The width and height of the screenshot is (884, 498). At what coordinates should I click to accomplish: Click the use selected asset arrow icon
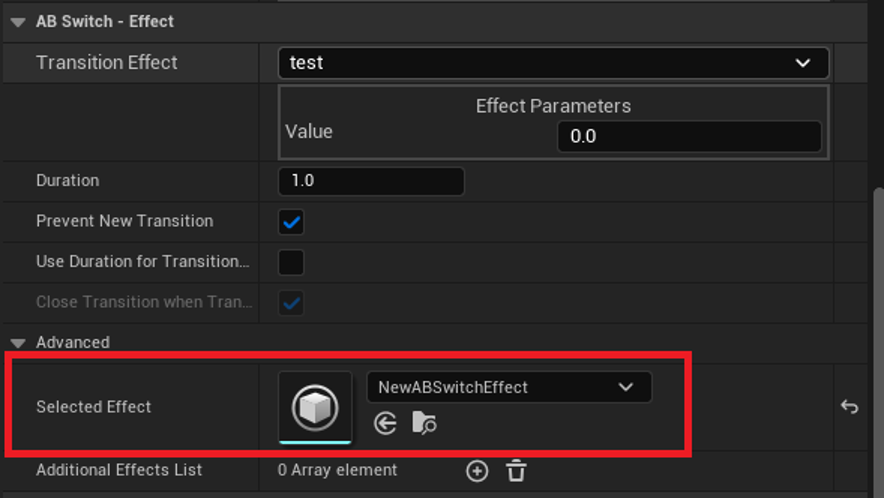(x=385, y=424)
